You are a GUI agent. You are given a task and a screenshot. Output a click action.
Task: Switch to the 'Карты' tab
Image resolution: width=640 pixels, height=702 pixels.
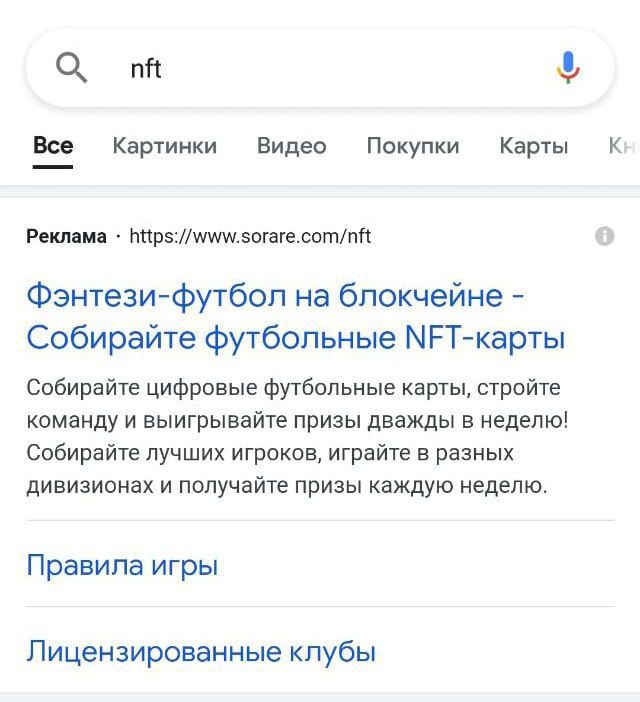tap(533, 146)
